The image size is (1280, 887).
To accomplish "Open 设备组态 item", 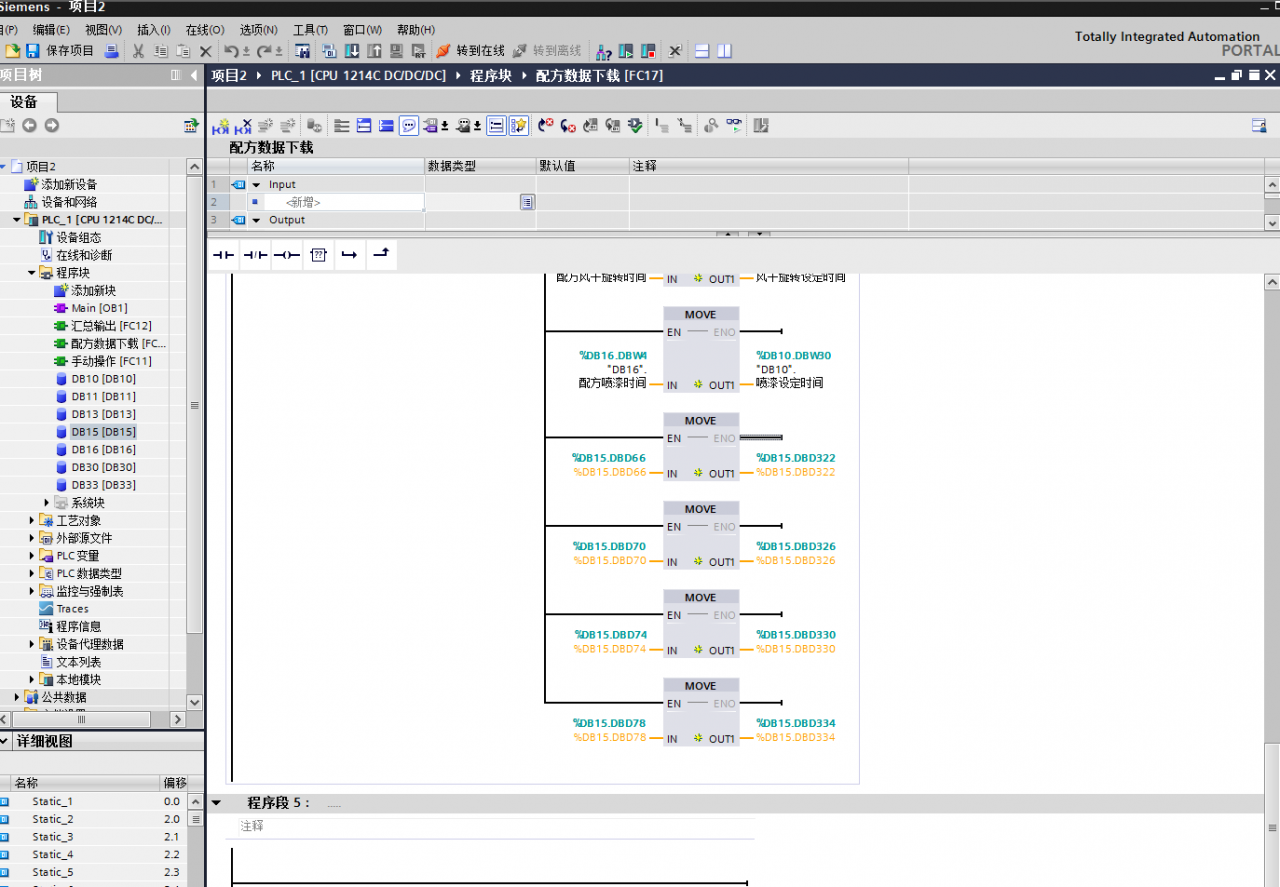I will point(78,238).
